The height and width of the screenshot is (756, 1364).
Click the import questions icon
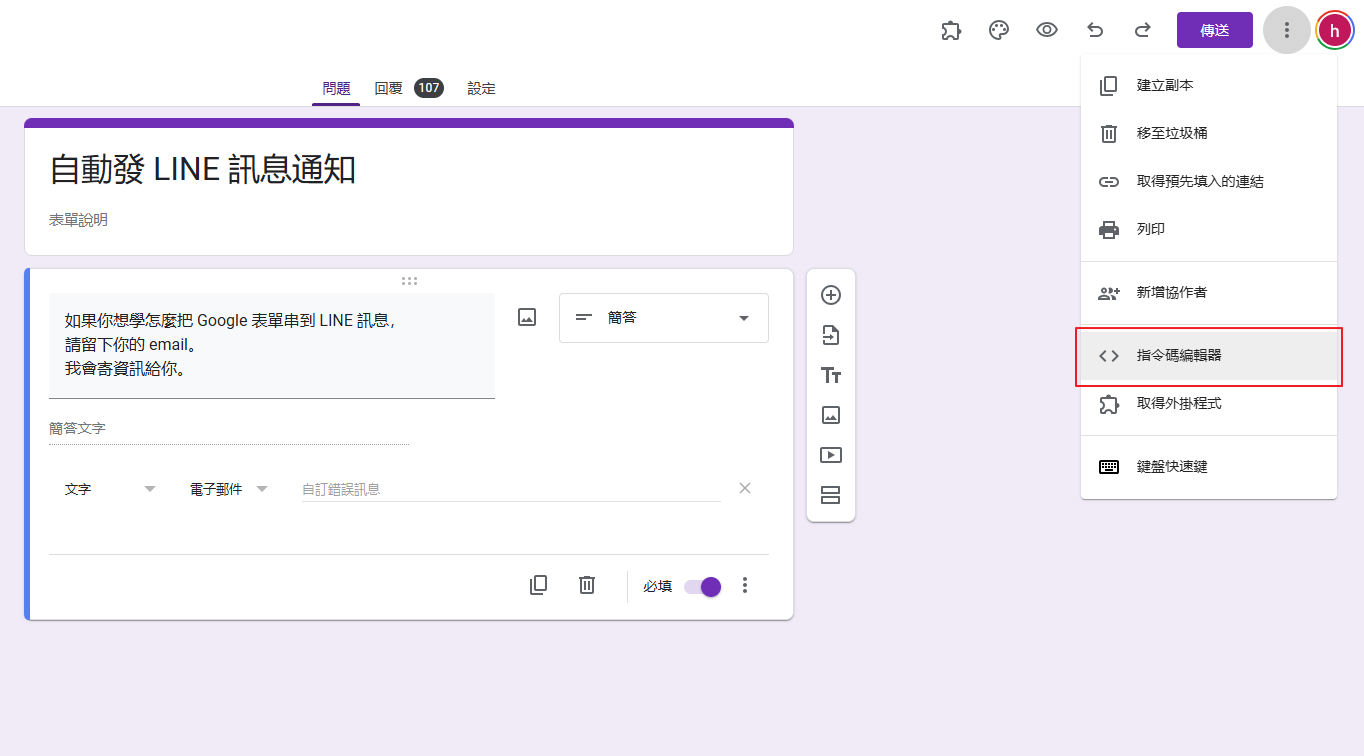831,335
